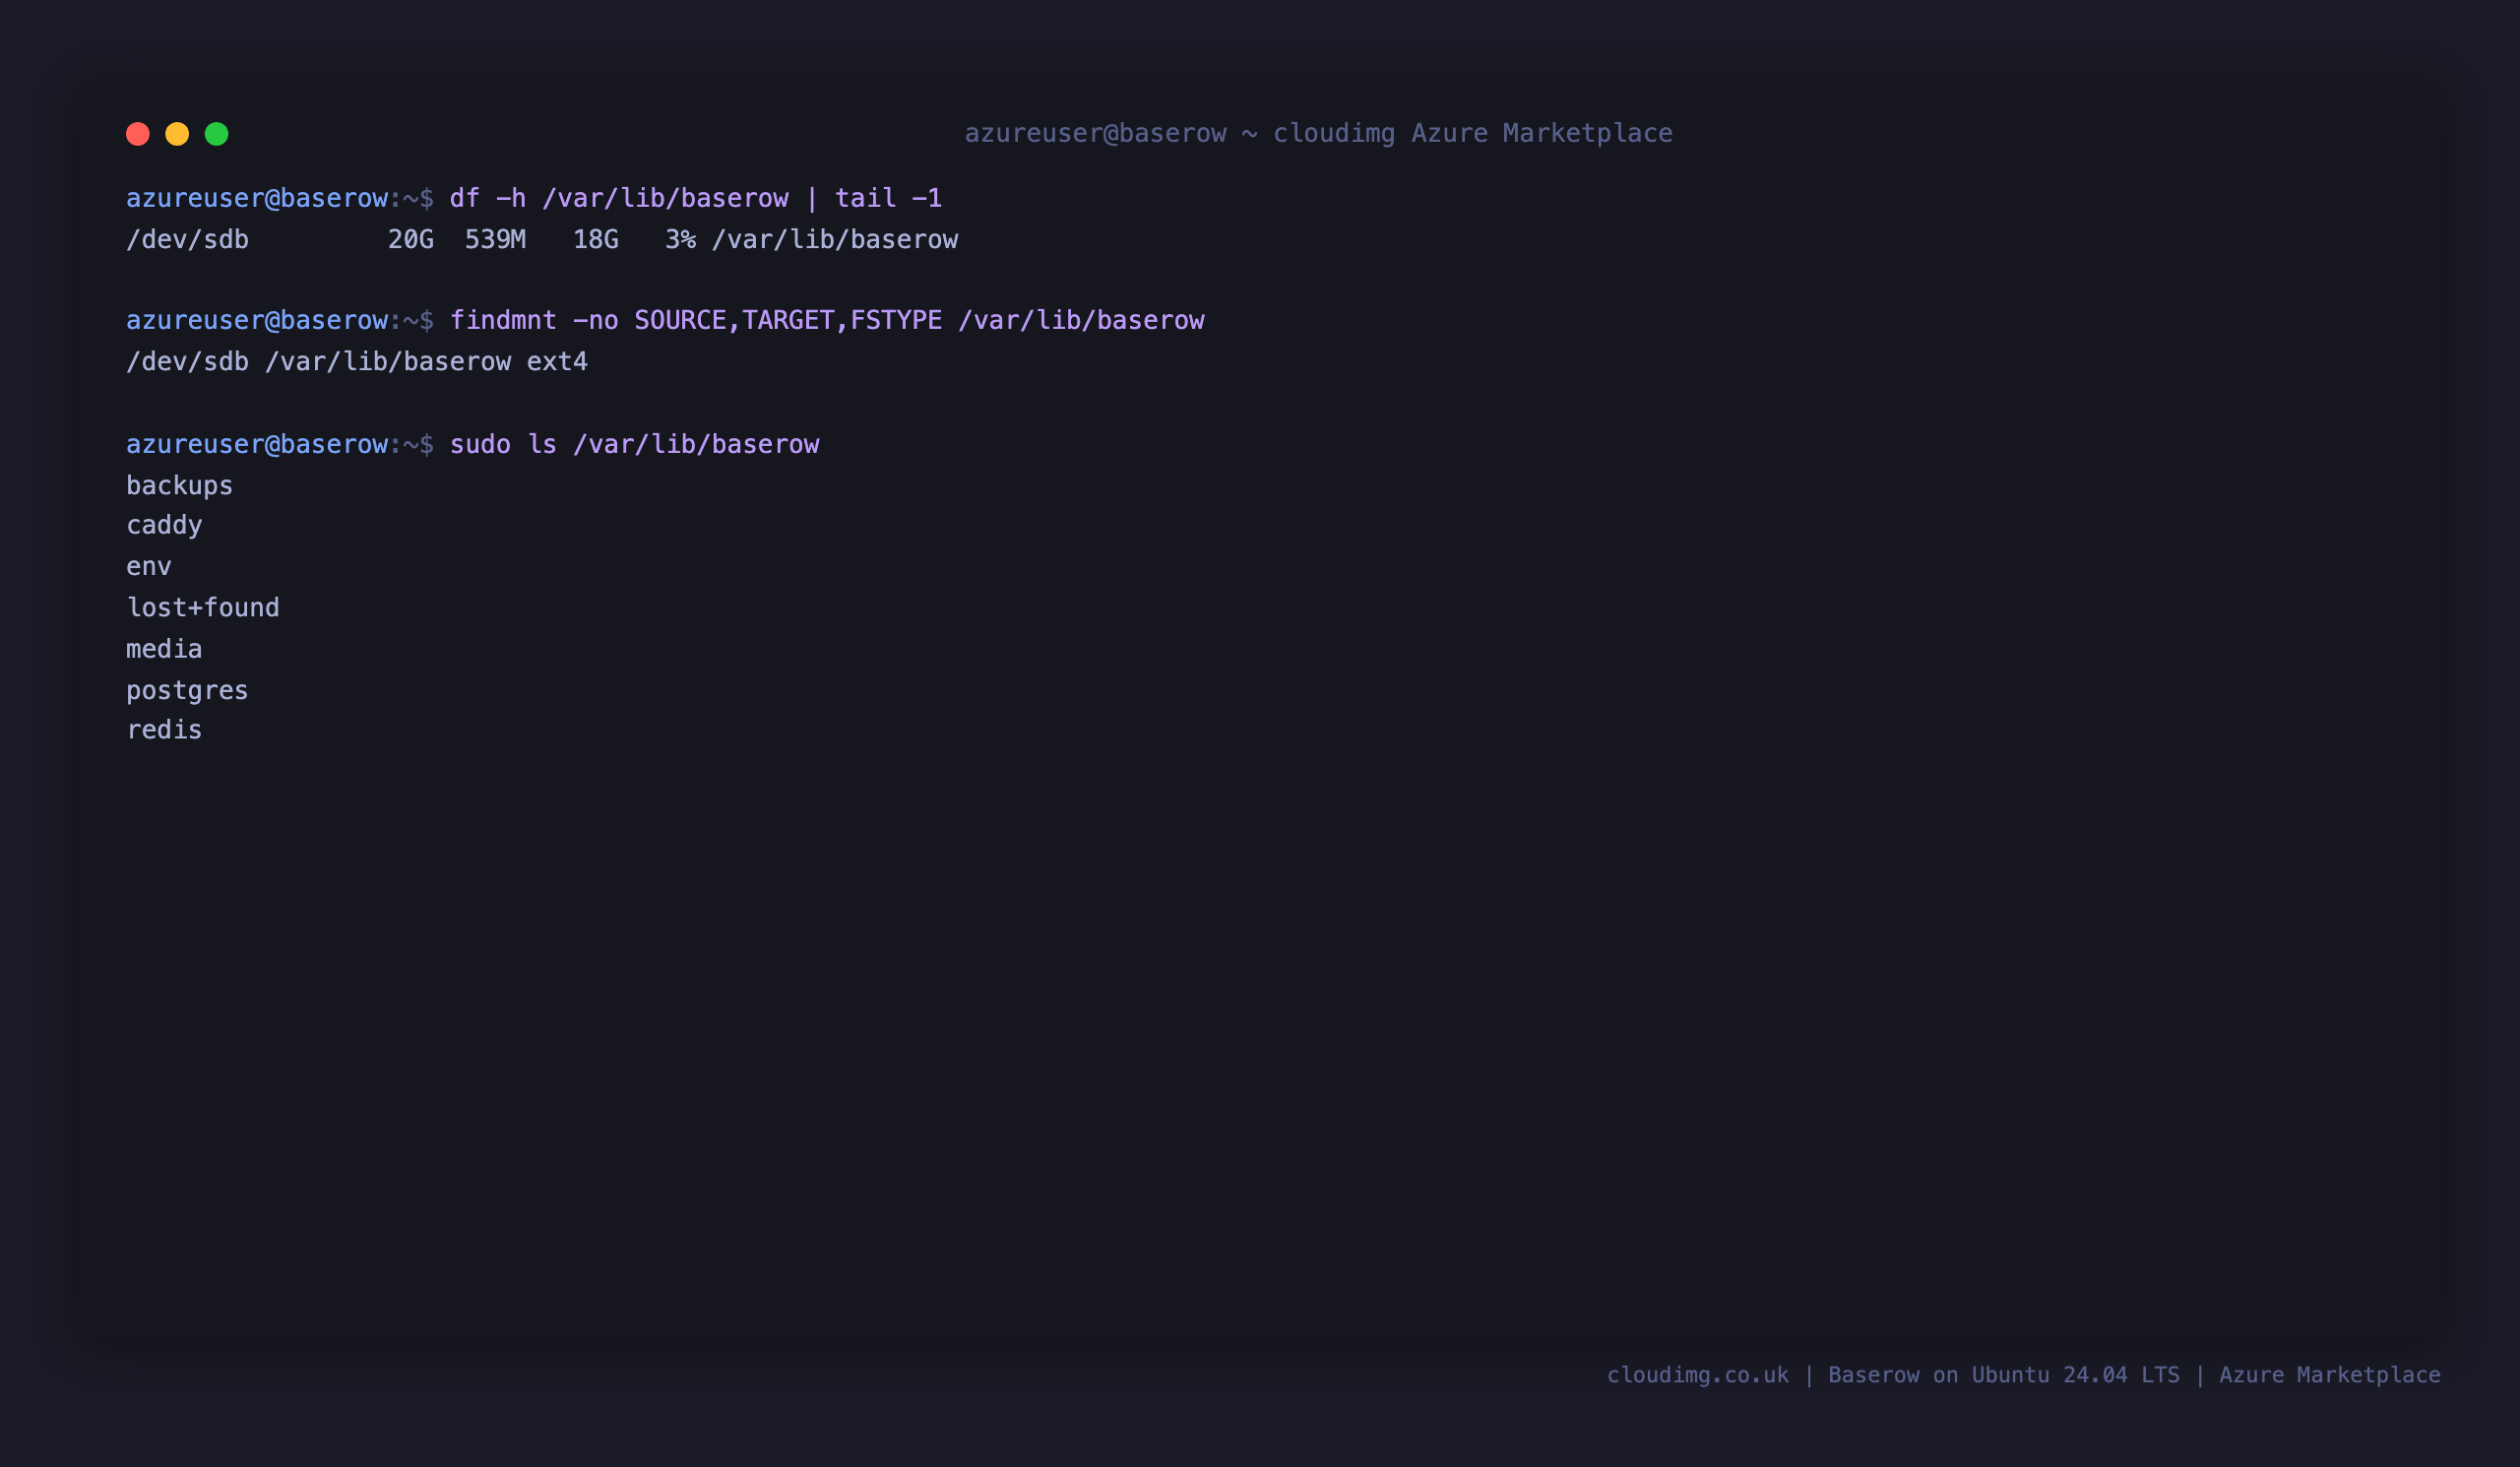Click the 'postgres' directory entry

click(x=187, y=691)
